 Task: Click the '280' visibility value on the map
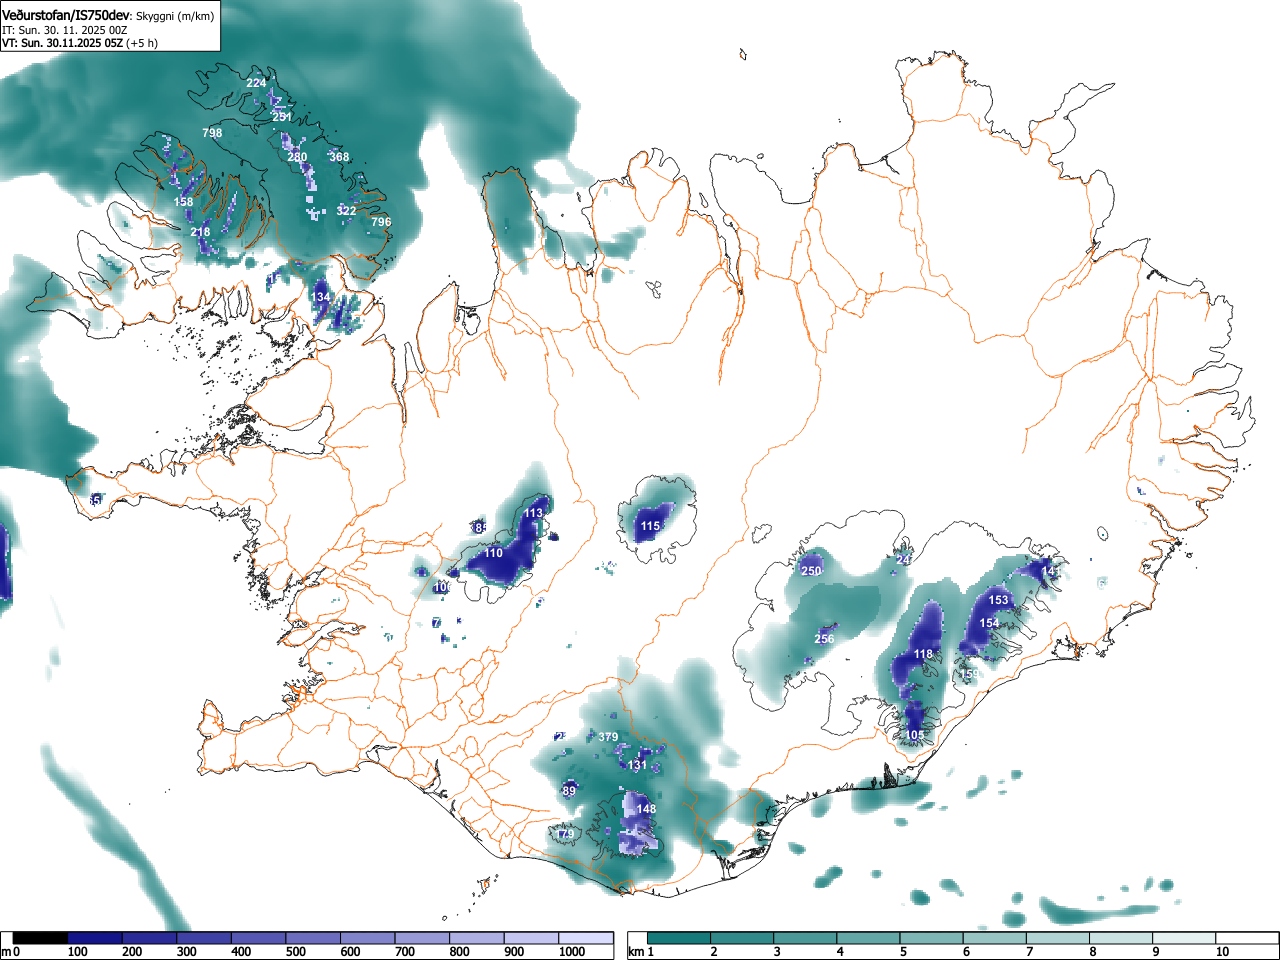[297, 157]
